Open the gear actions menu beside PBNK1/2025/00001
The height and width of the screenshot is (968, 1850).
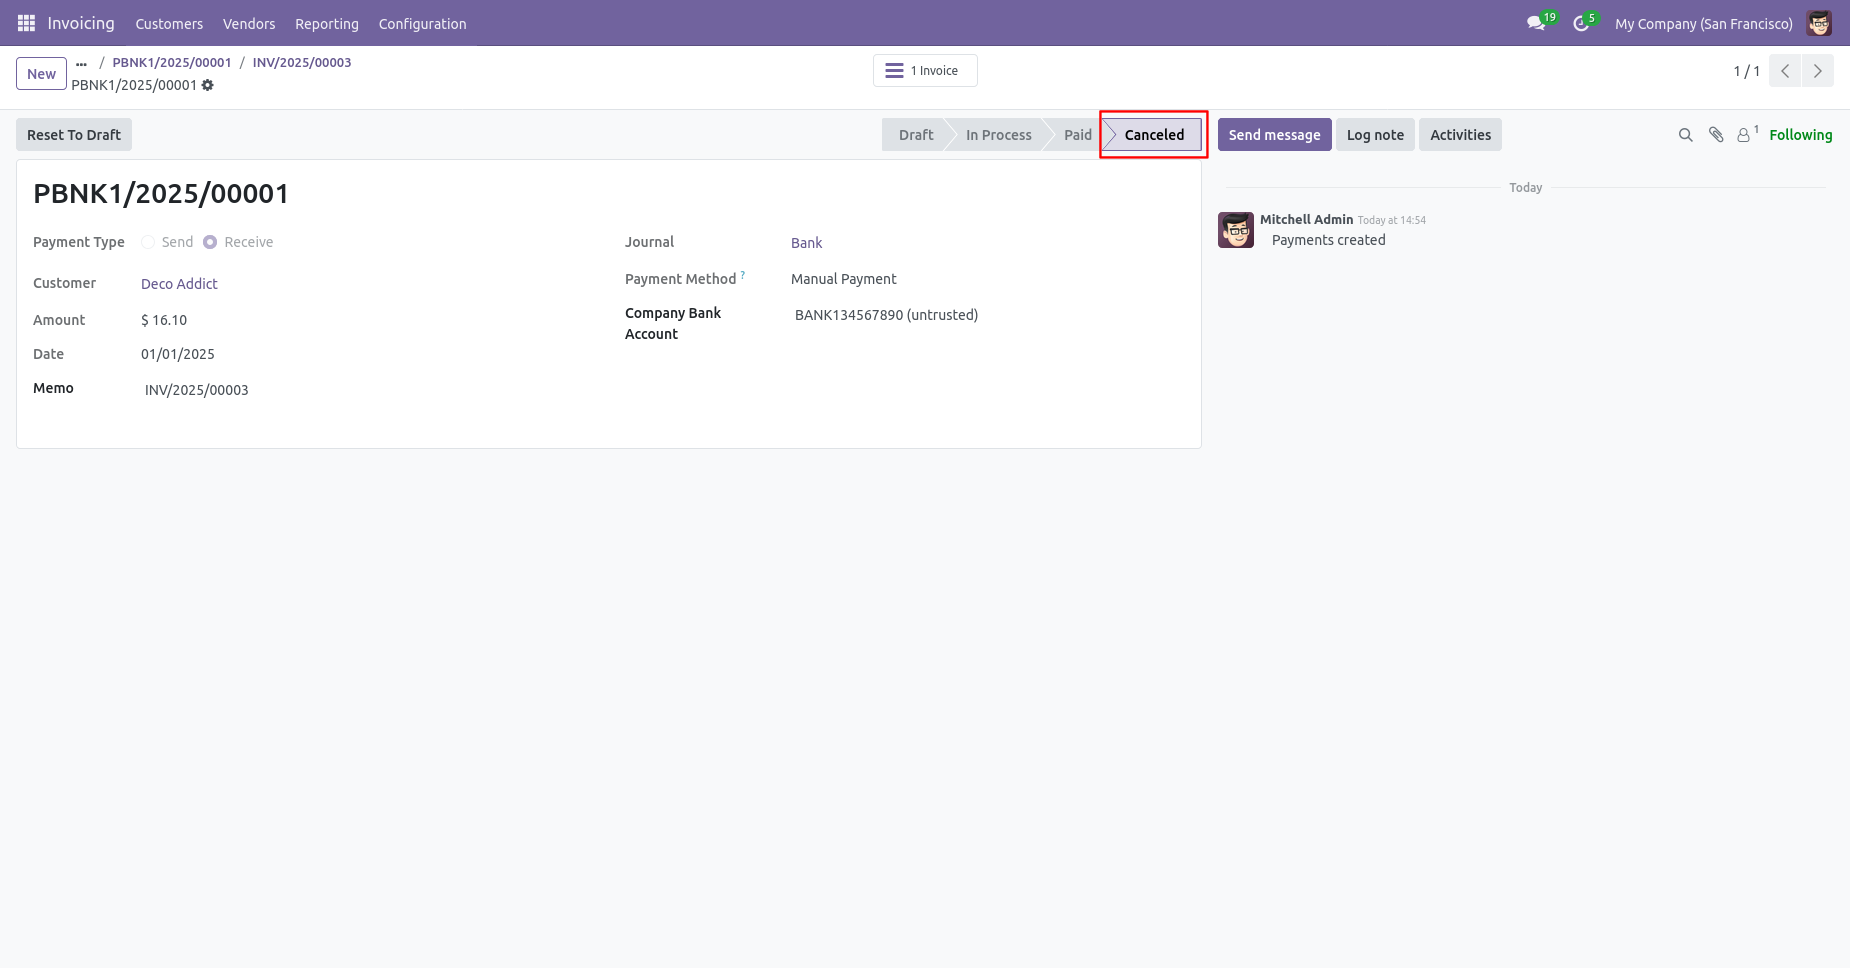208,85
